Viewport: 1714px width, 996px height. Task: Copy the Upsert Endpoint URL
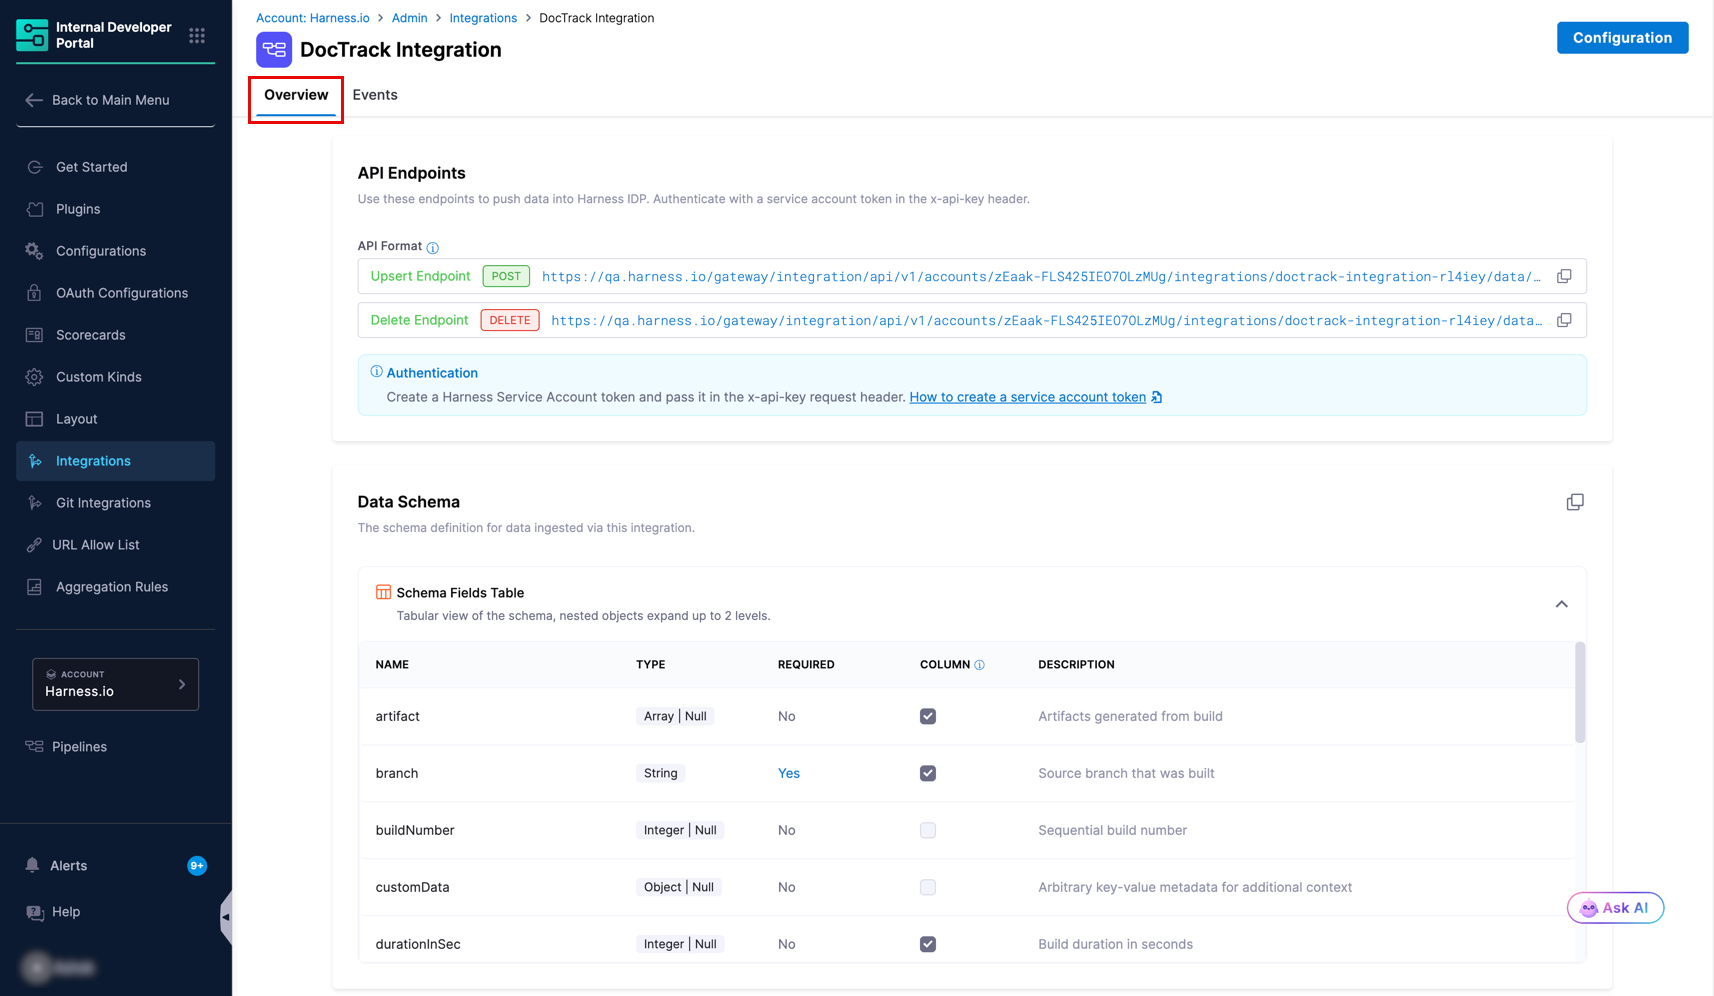[x=1564, y=276]
